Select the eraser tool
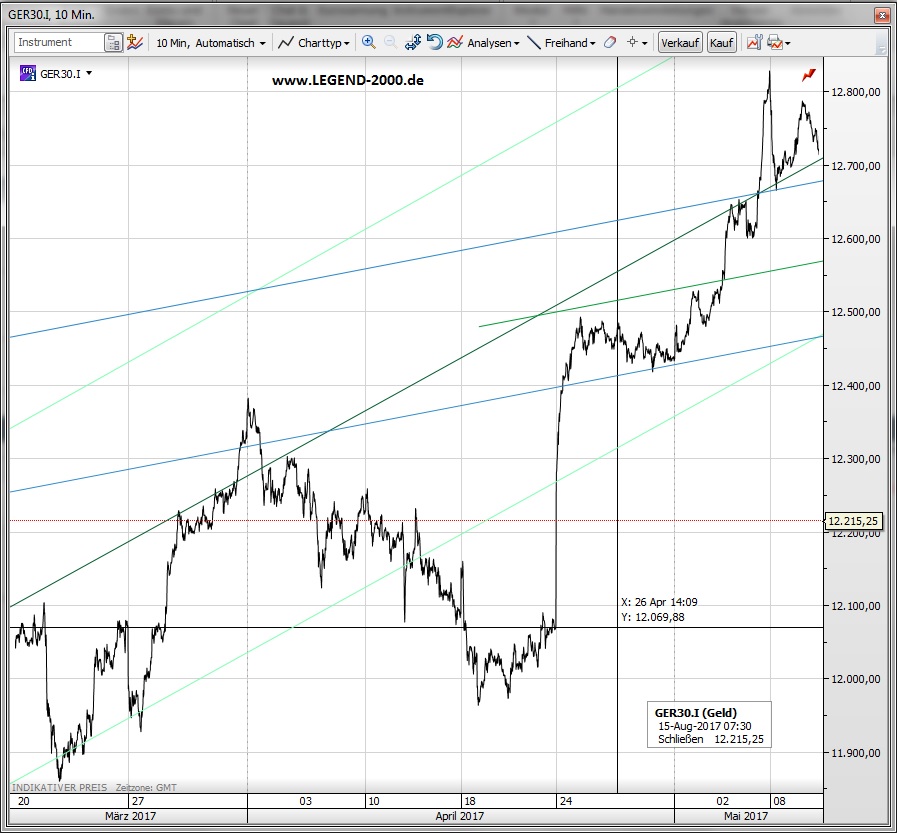This screenshot has width=897, height=833. coord(610,43)
